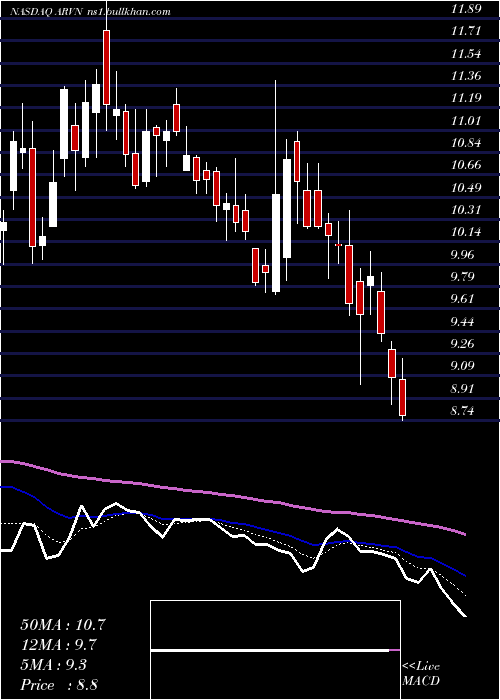This screenshot has width=500, height=700.
Task: Click the 10.31 price axis label
Action: (466, 210)
